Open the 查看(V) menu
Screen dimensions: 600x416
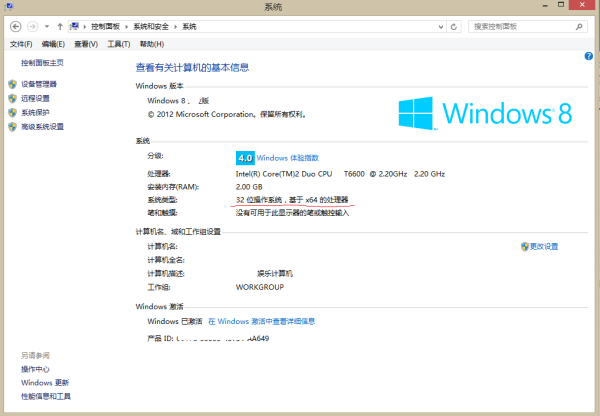click(x=86, y=44)
